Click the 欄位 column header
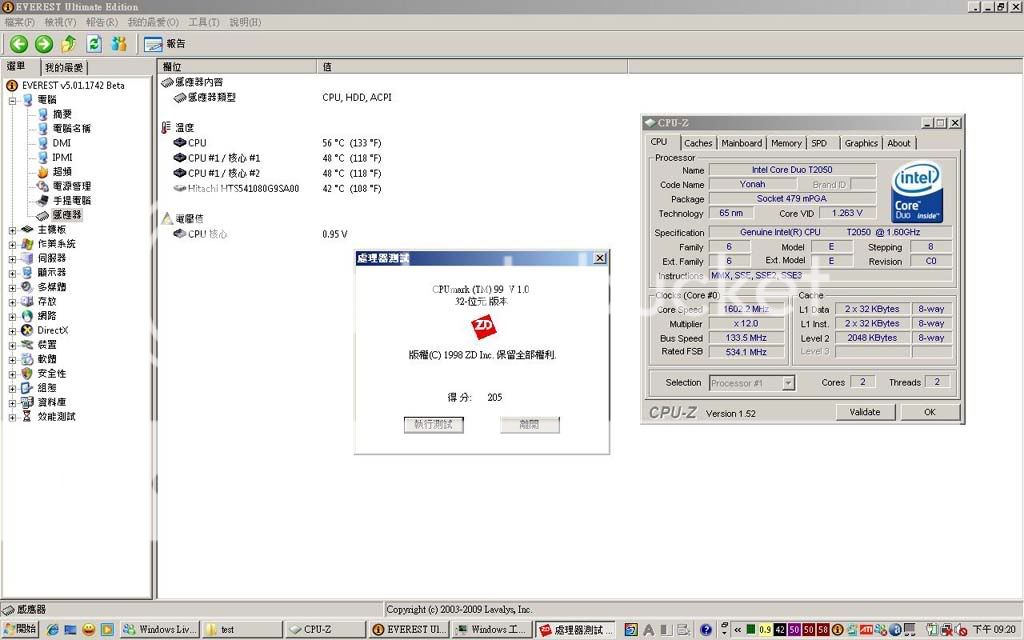This screenshot has height=640, width=1024. (x=237, y=67)
